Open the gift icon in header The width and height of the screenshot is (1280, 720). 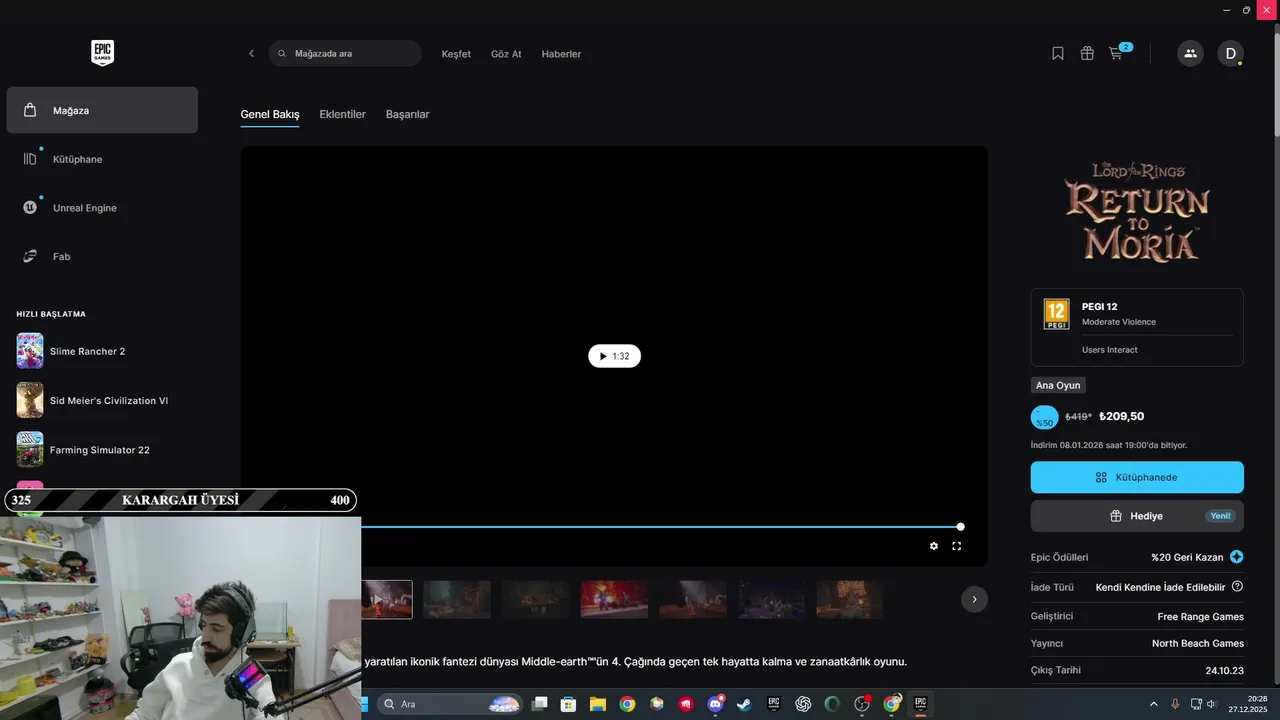(1087, 53)
